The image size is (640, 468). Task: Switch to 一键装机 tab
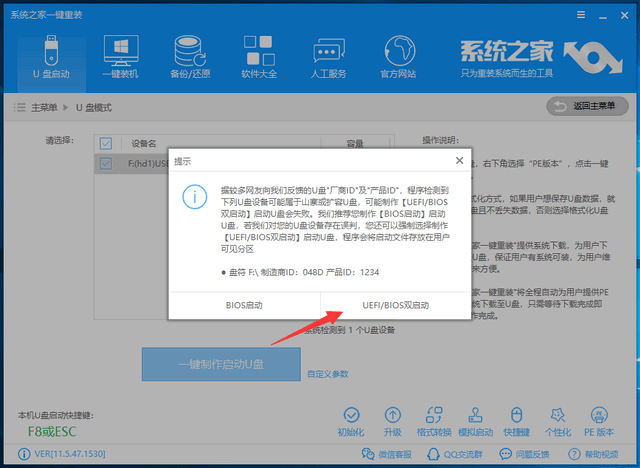(x=121, y=57)
